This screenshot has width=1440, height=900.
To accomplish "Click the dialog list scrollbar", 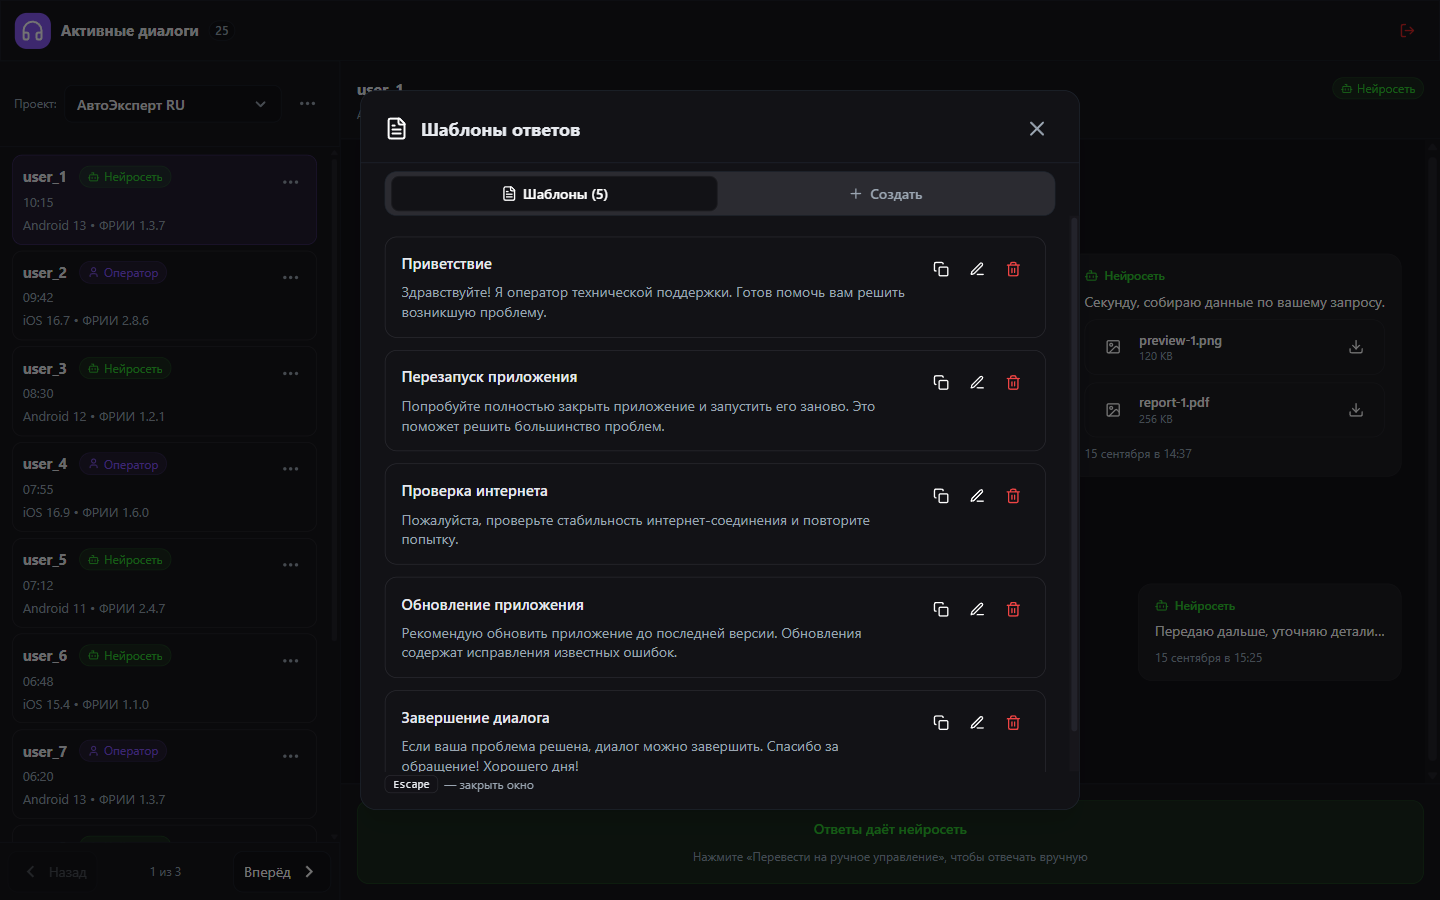I will (x=334, y=400).
